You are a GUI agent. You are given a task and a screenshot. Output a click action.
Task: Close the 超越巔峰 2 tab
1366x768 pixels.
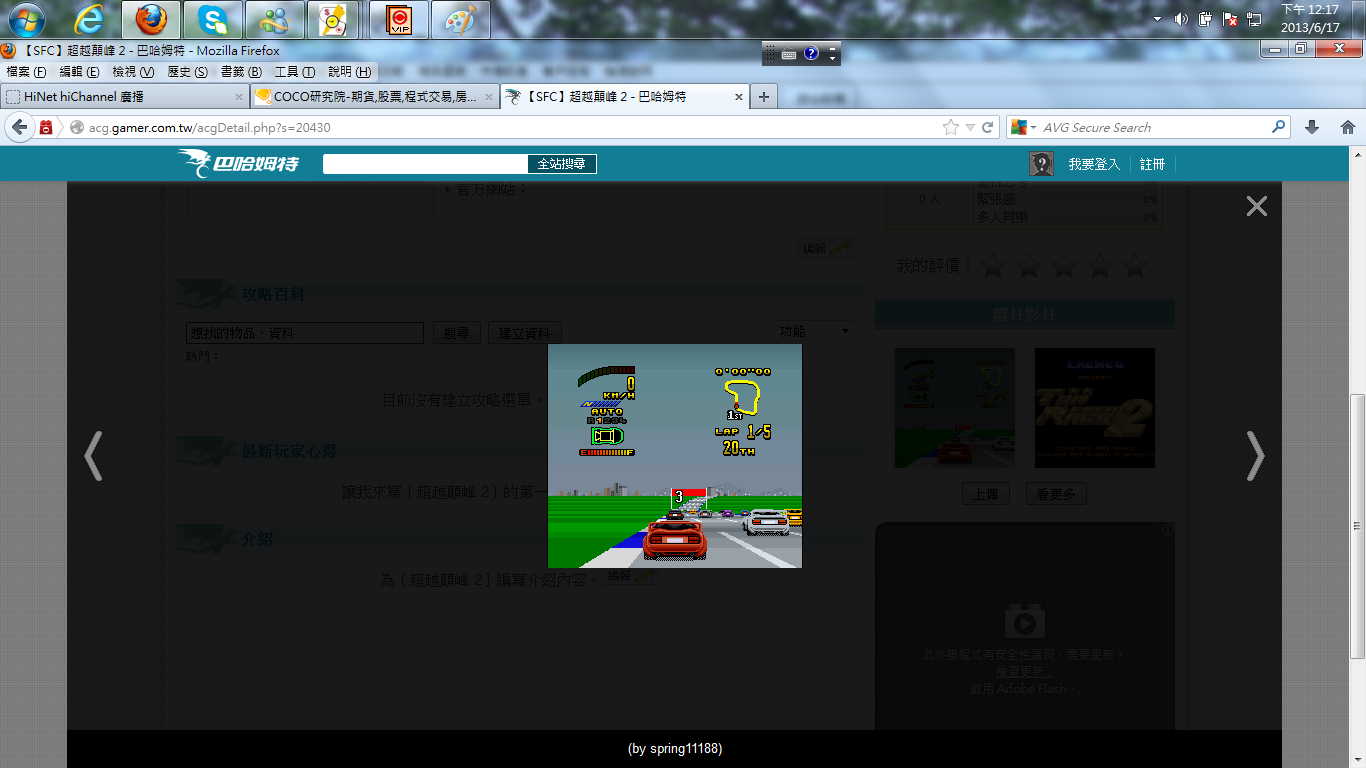point(740,97)
